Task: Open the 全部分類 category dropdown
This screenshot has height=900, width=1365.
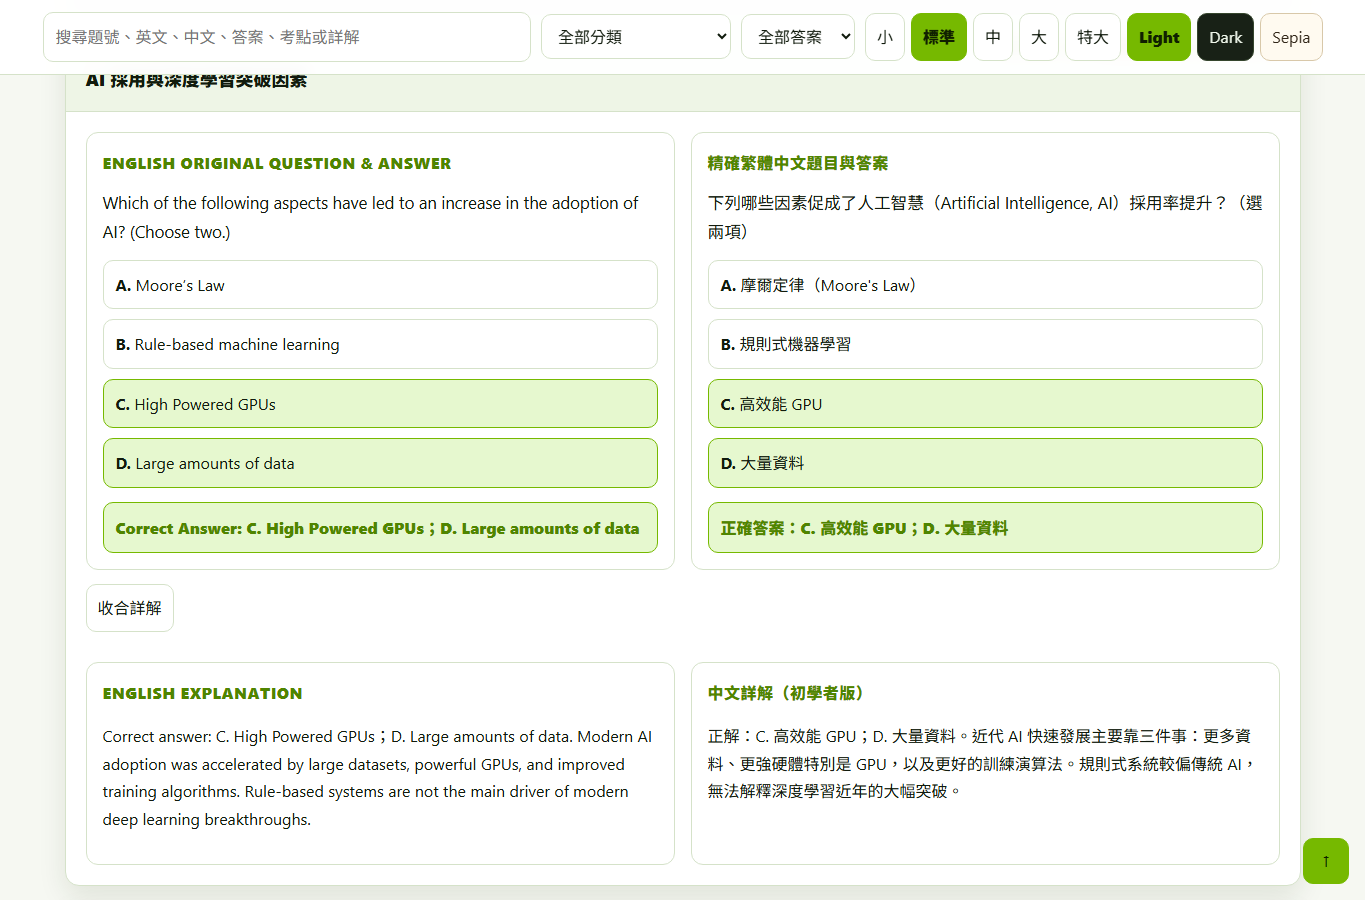Action: (636, 37)
